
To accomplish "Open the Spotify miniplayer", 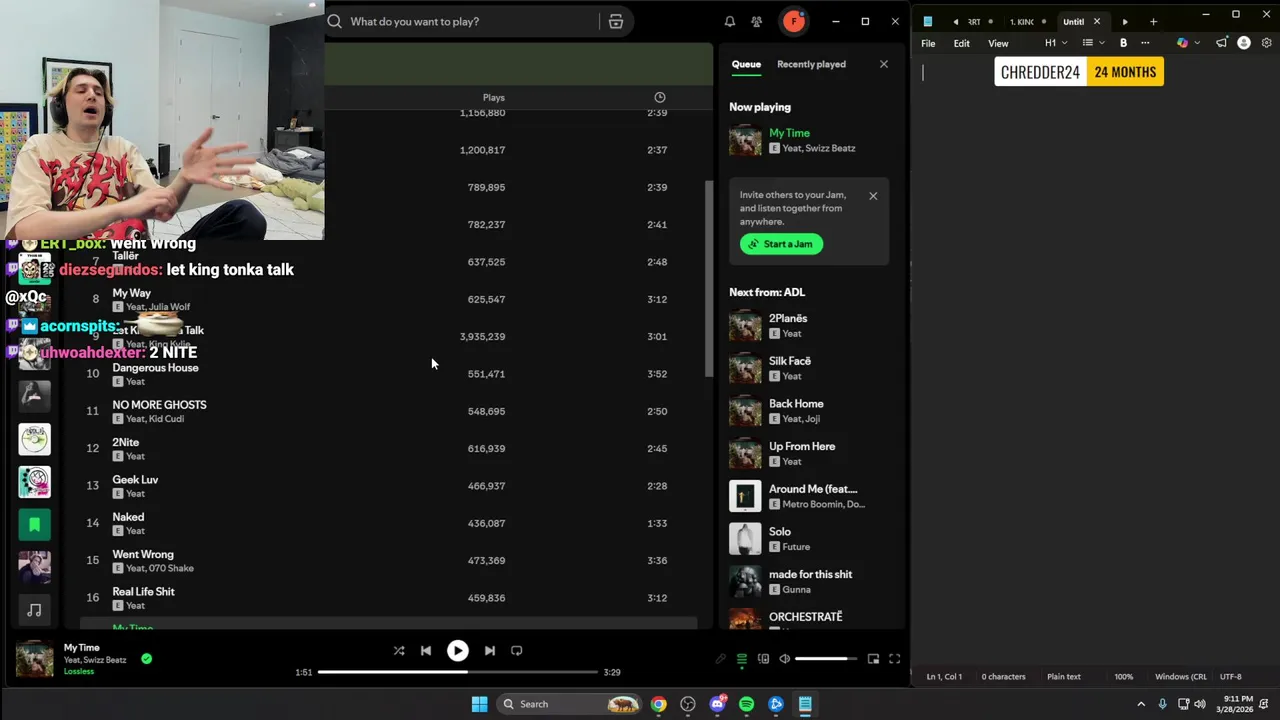I will tap(873, 659).
